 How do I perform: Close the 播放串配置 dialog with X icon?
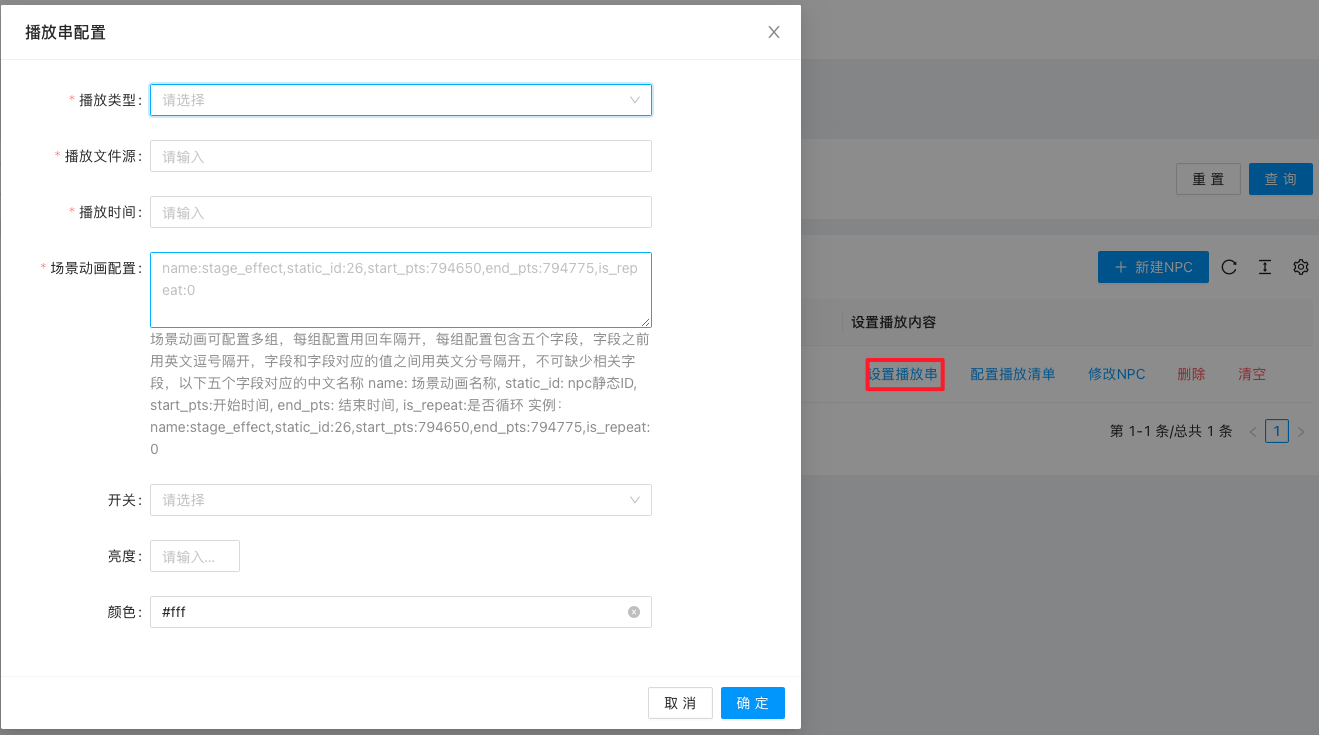pos(773,32)
